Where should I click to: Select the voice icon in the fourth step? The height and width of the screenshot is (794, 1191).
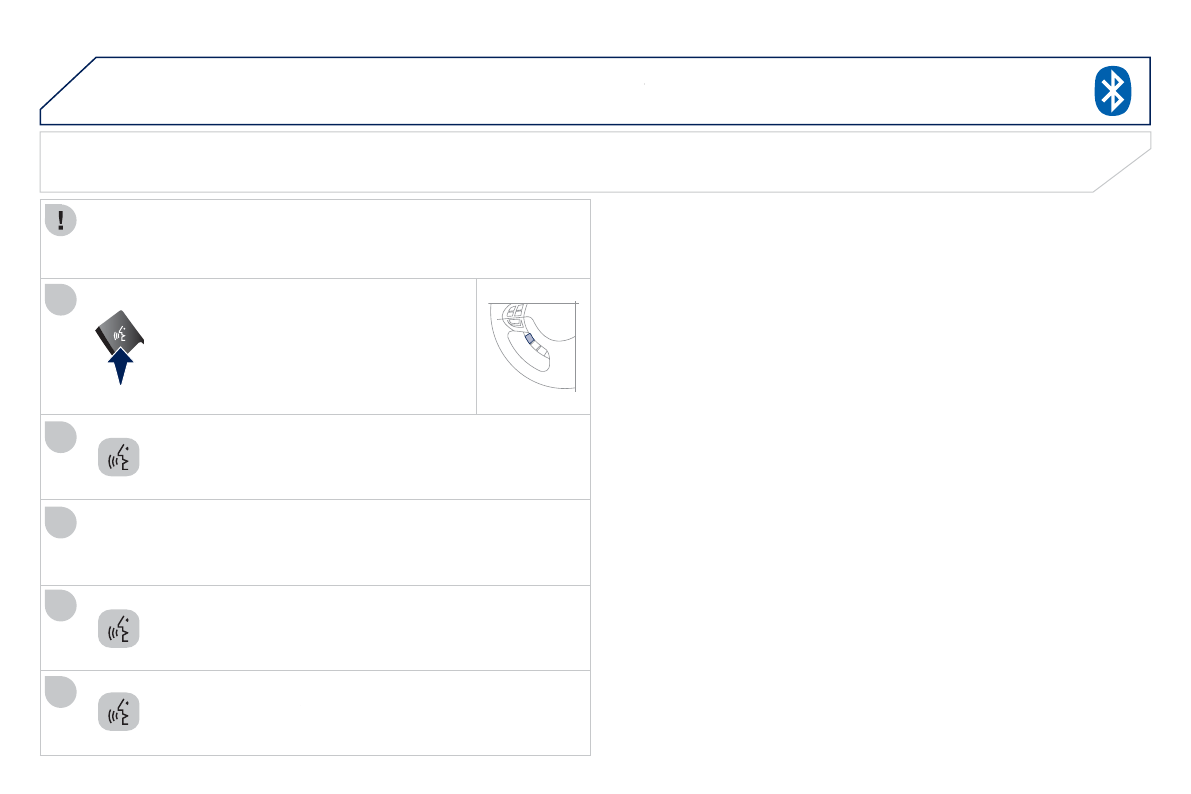[119, 629]
